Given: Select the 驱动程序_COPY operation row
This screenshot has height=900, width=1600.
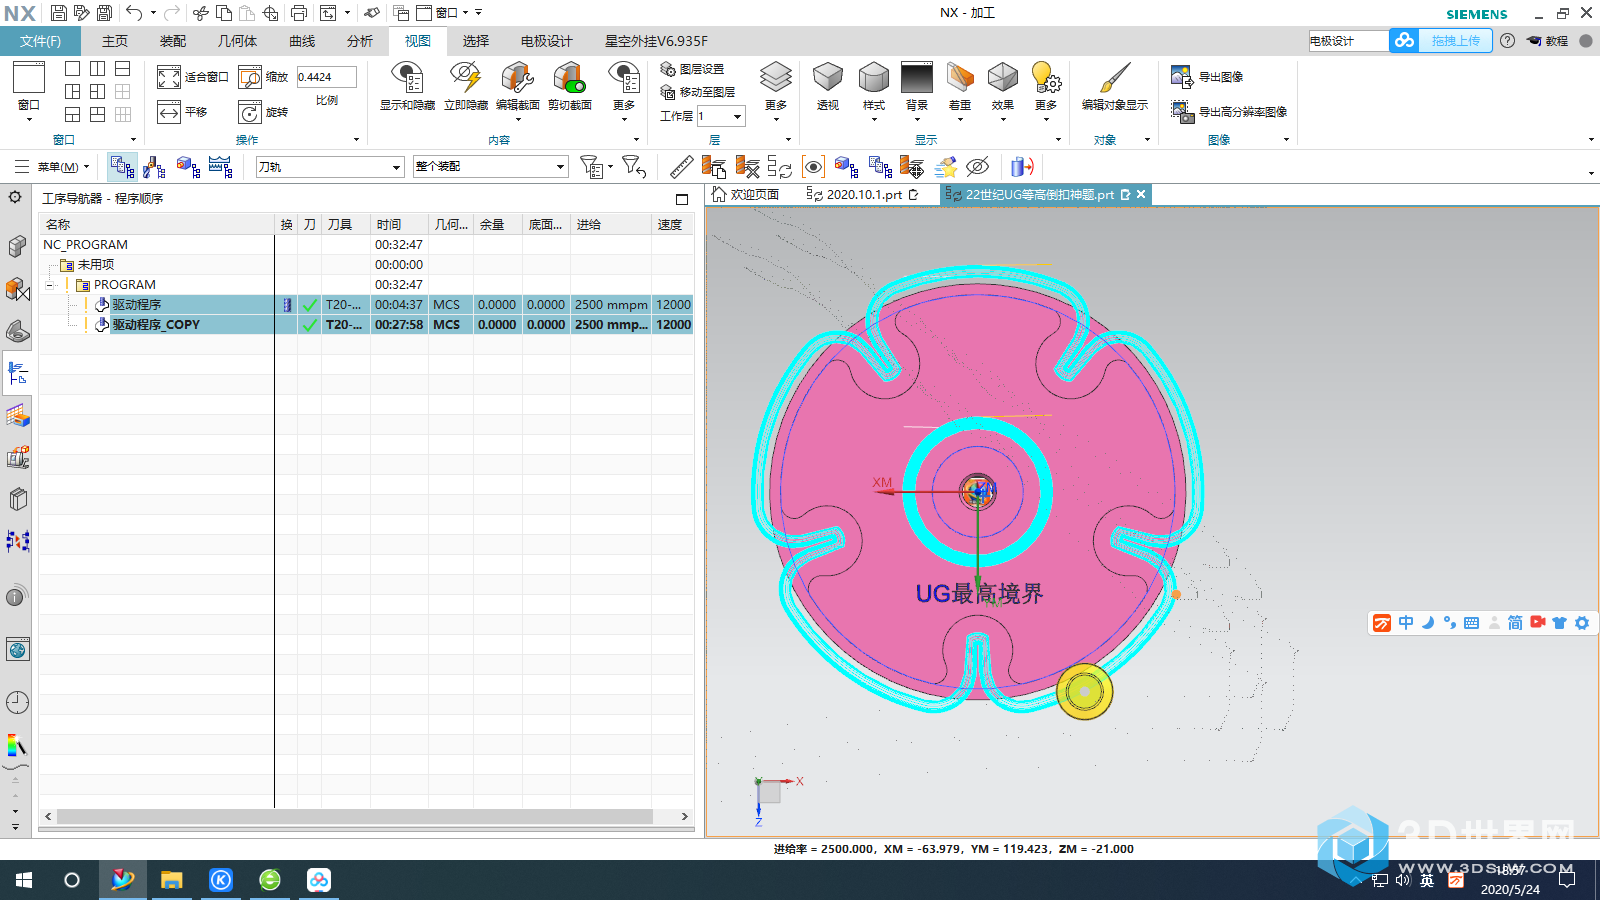Looking at the screenshot, I should click(x=366, y=325).
